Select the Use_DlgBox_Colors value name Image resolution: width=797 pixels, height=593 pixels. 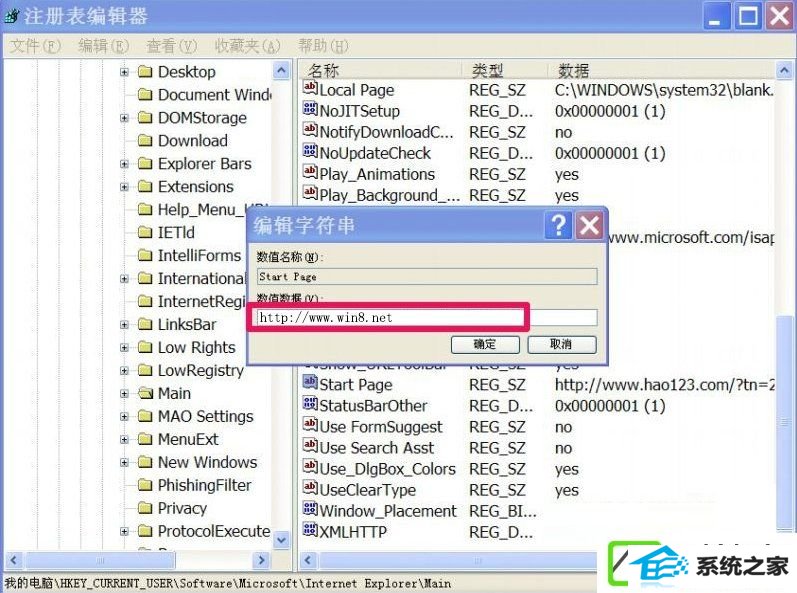coord(387,469)
